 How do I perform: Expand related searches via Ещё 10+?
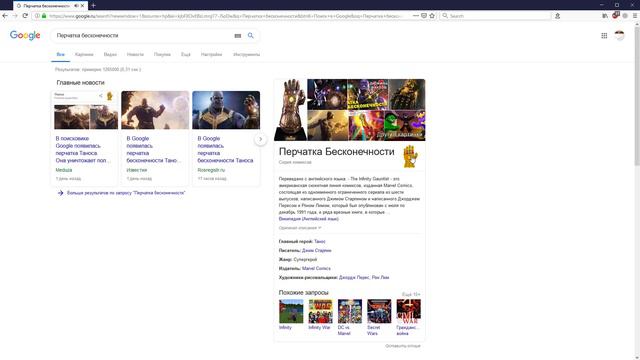tap(411, 294)
